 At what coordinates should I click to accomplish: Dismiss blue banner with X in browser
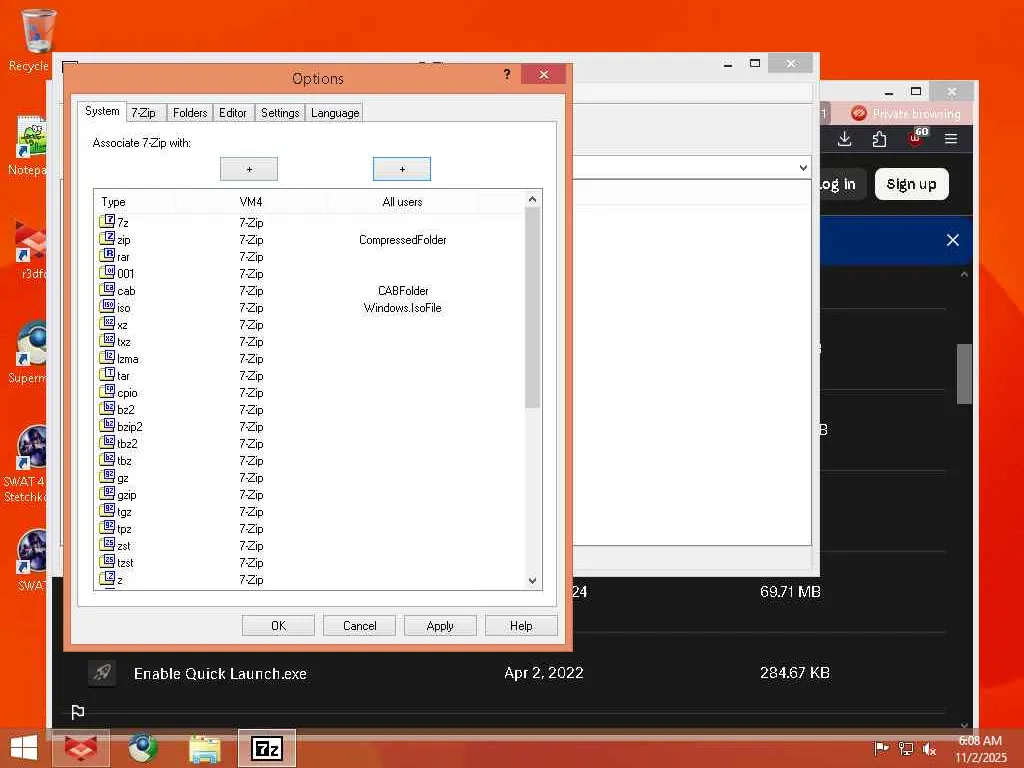pos(953,240)
